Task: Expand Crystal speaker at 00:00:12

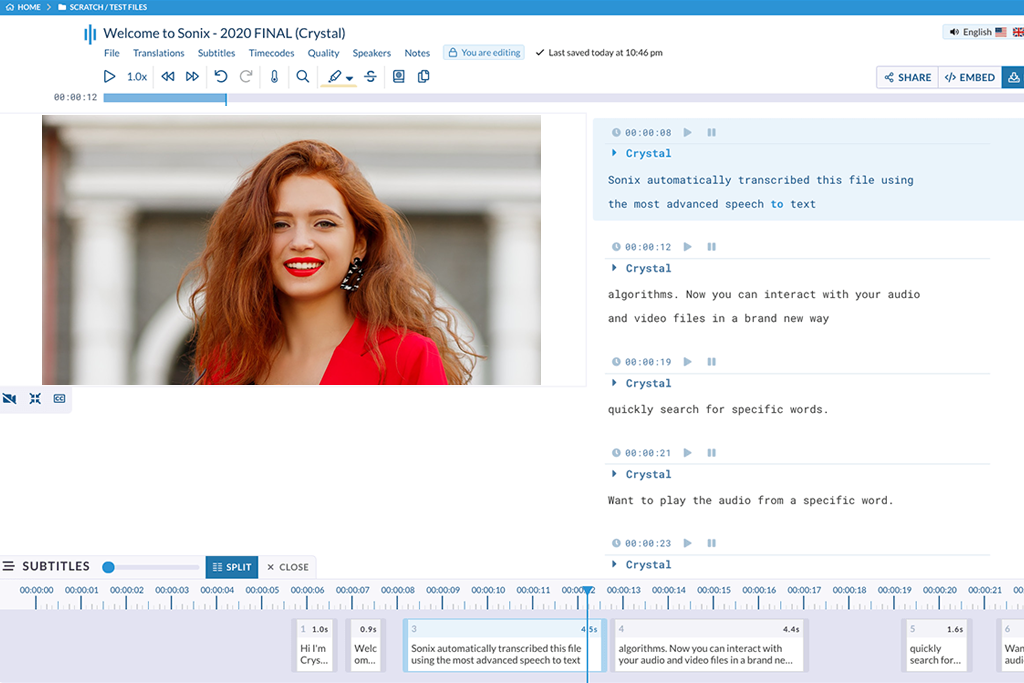Action: pos(614,268)
